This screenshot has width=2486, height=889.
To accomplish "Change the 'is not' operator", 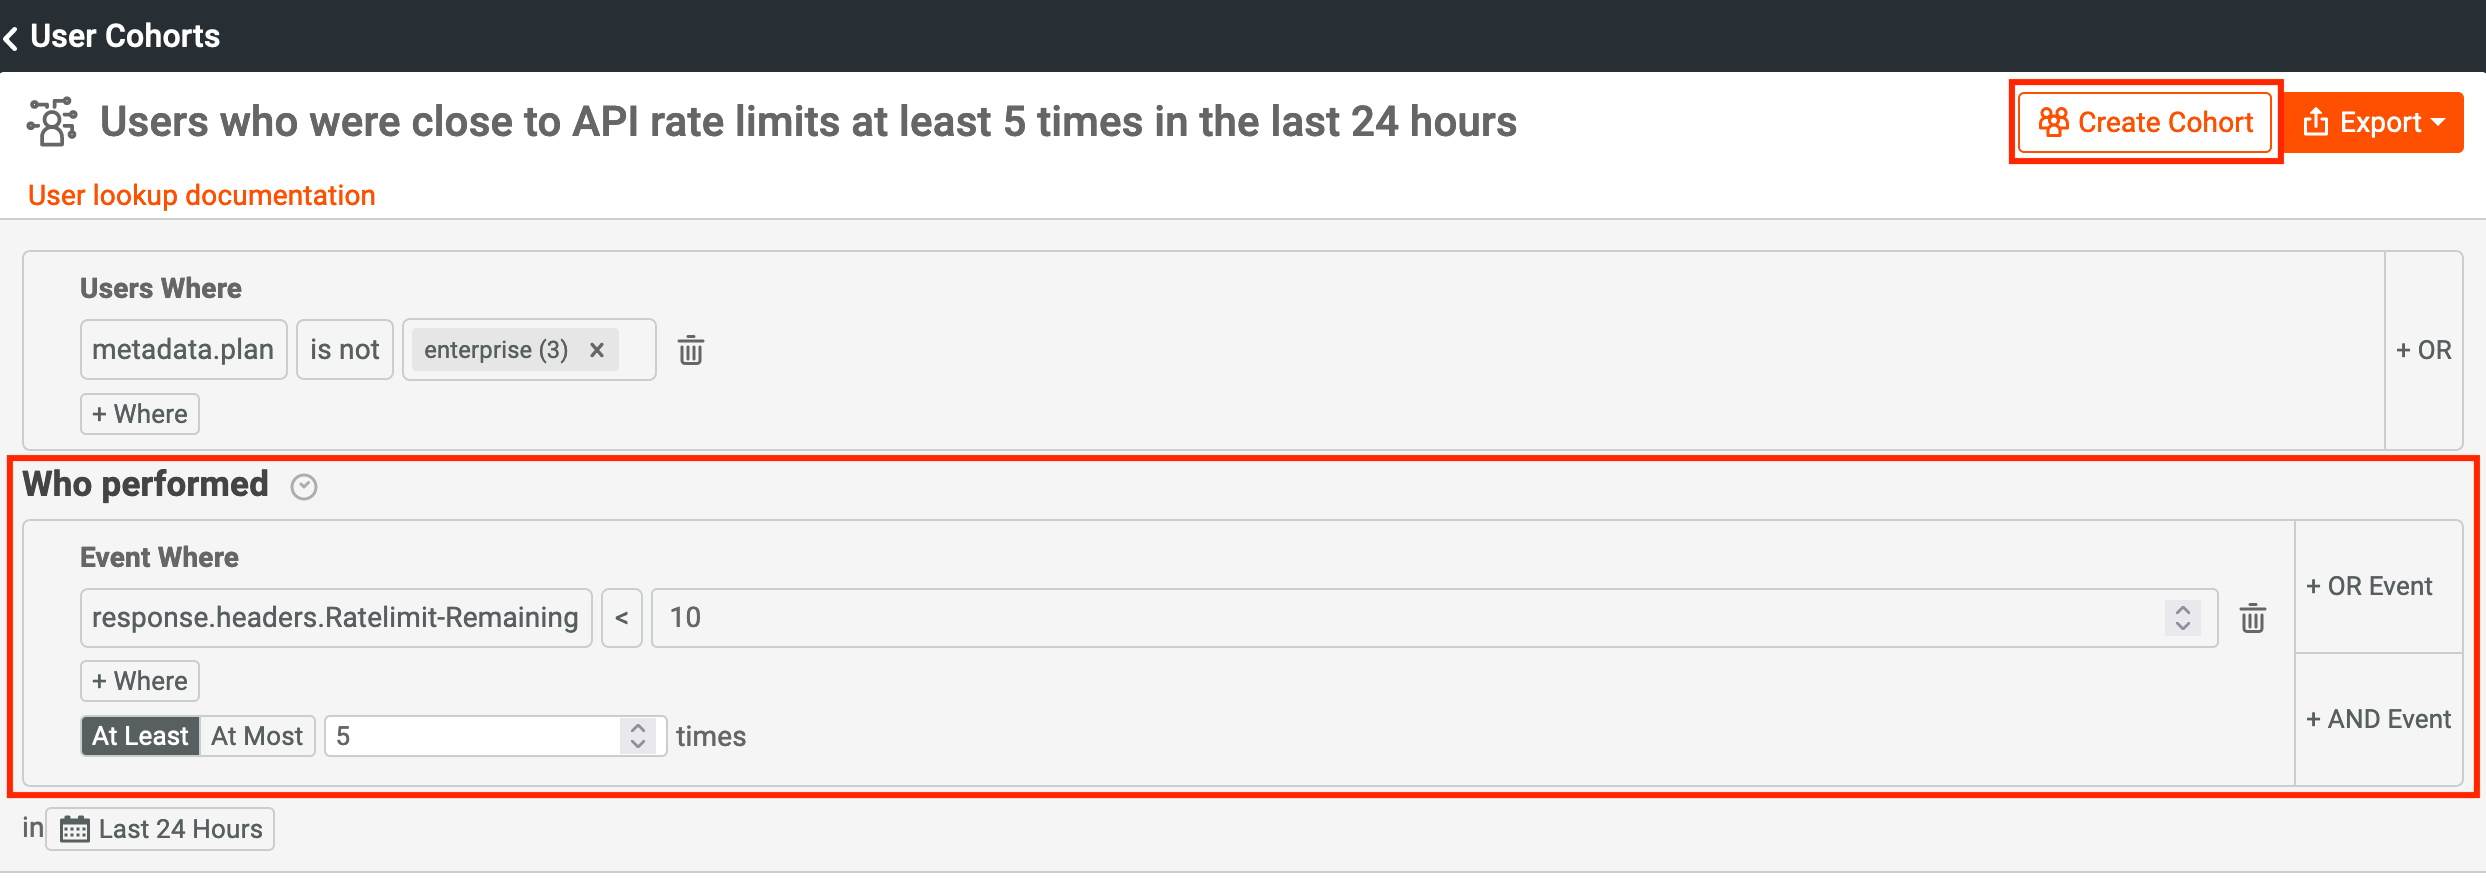I will (x=345, y=350).
